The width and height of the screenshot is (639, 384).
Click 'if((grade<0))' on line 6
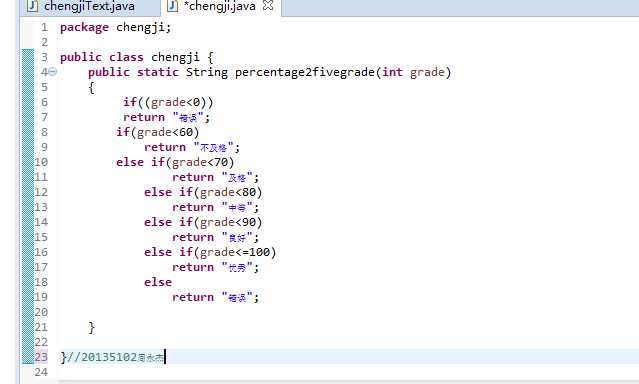click(168, 102)
